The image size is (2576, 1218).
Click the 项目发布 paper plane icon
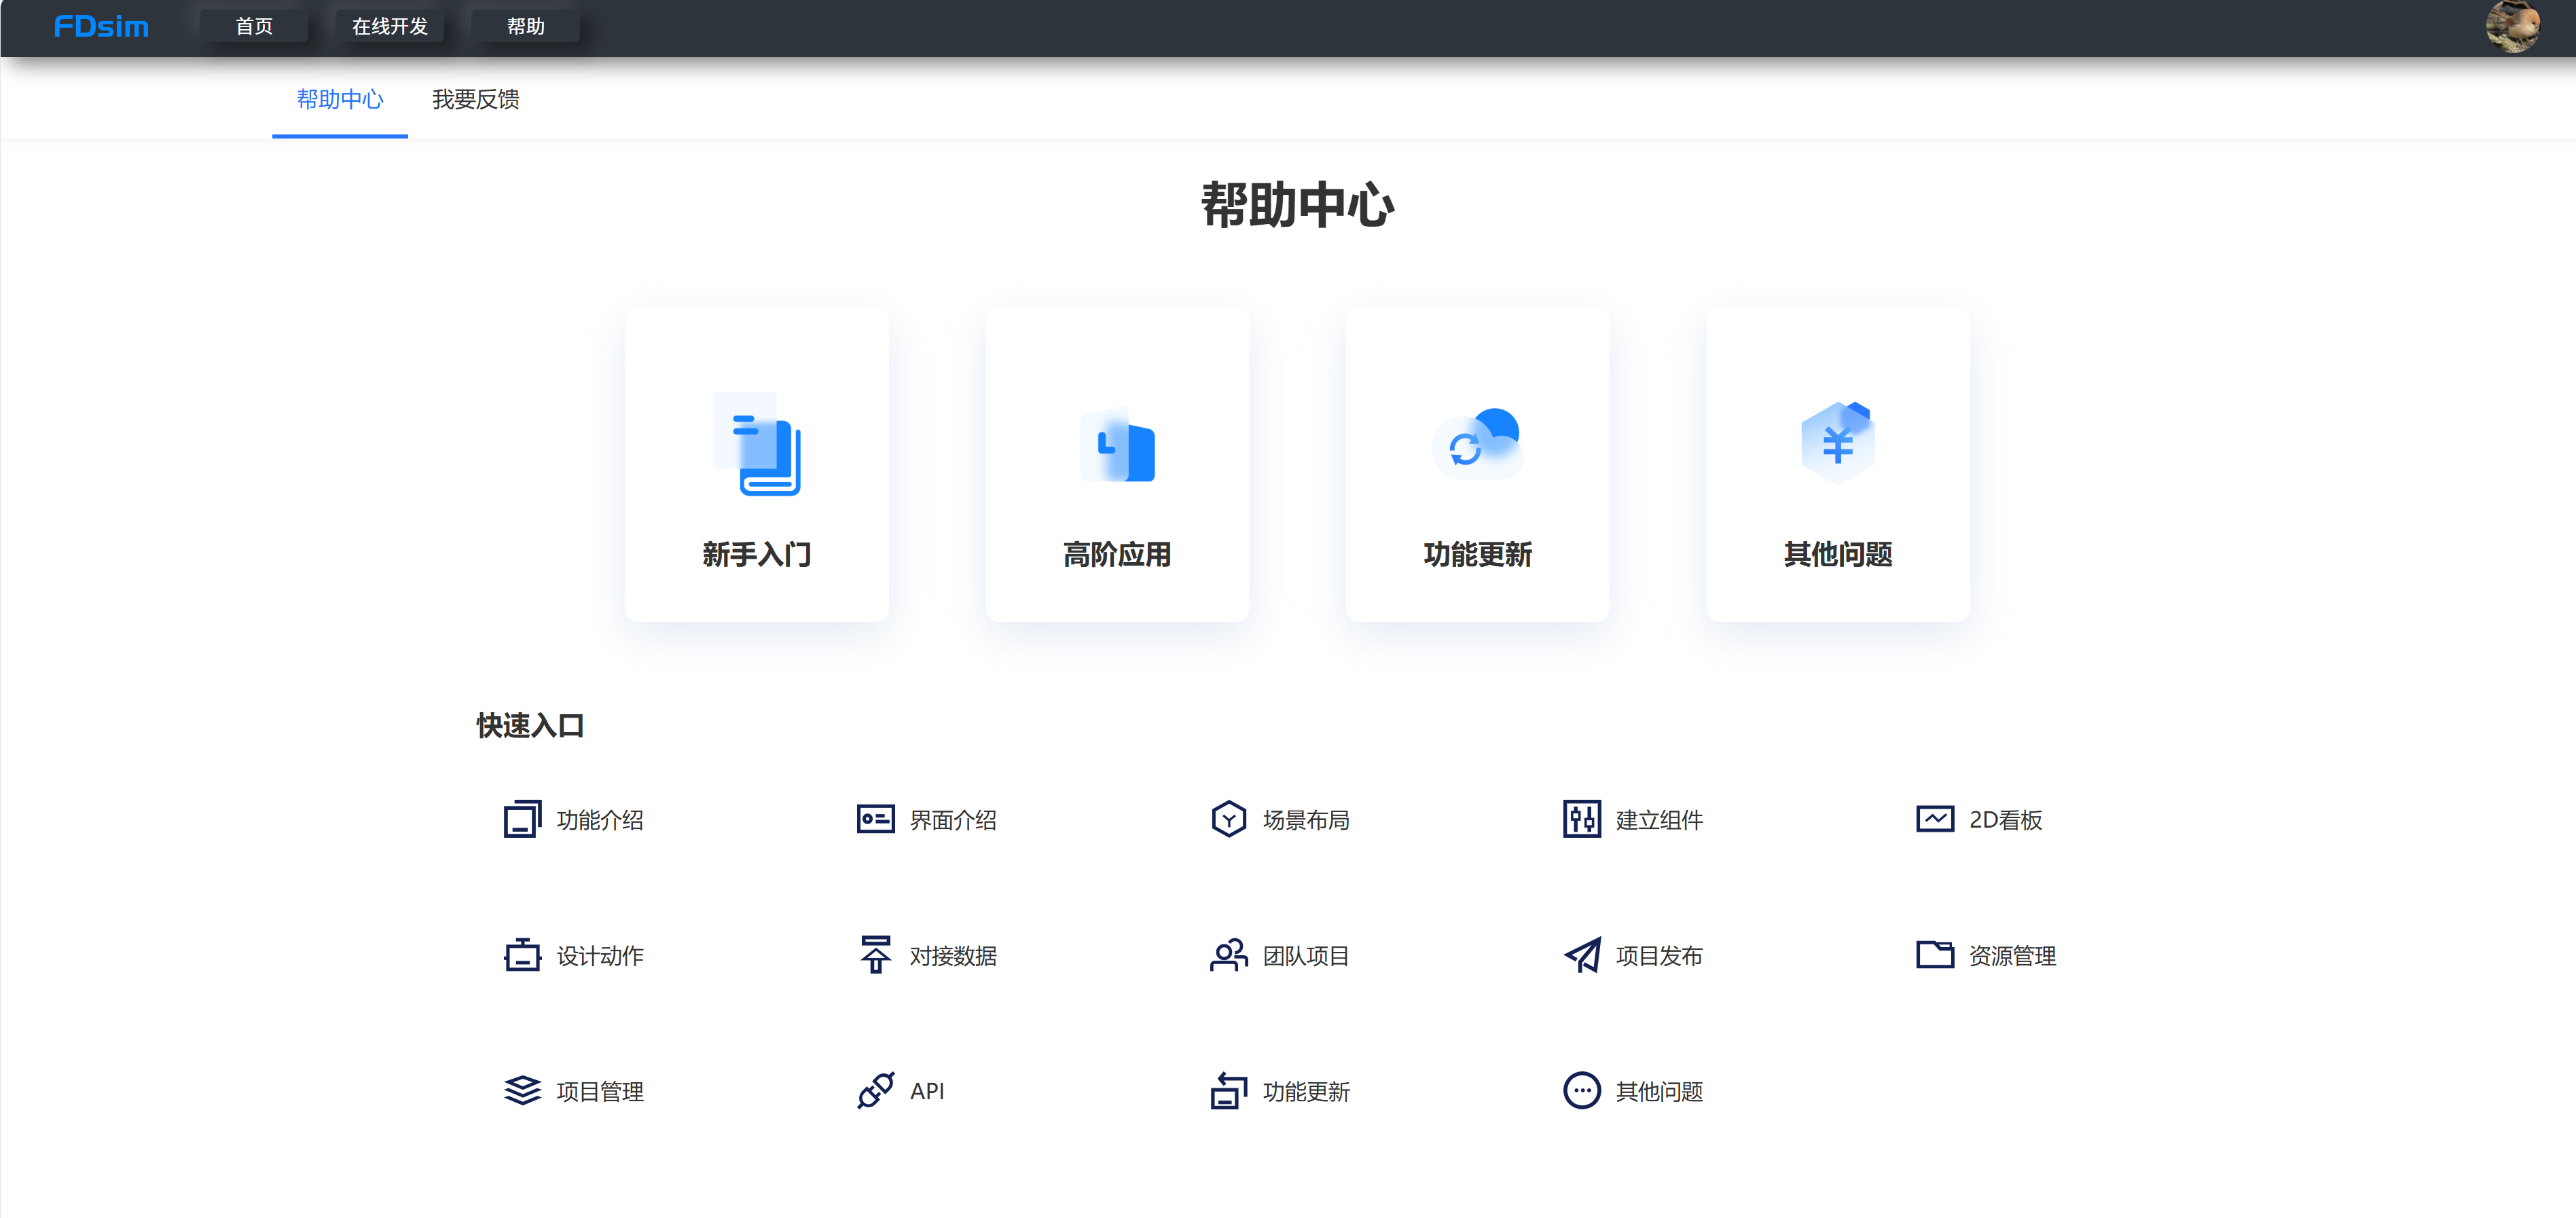pos(1581,955)
